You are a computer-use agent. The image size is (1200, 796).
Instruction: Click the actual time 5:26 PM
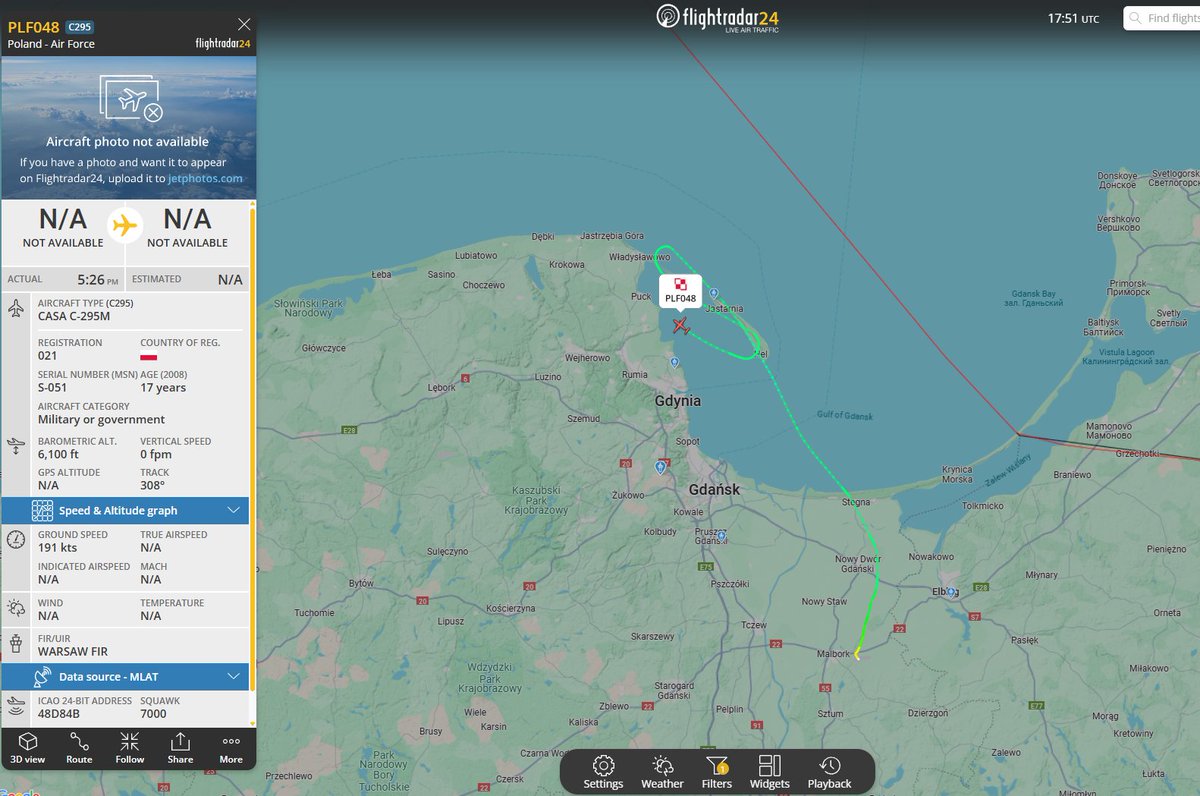pyautogui.click(x=98, y=280)
